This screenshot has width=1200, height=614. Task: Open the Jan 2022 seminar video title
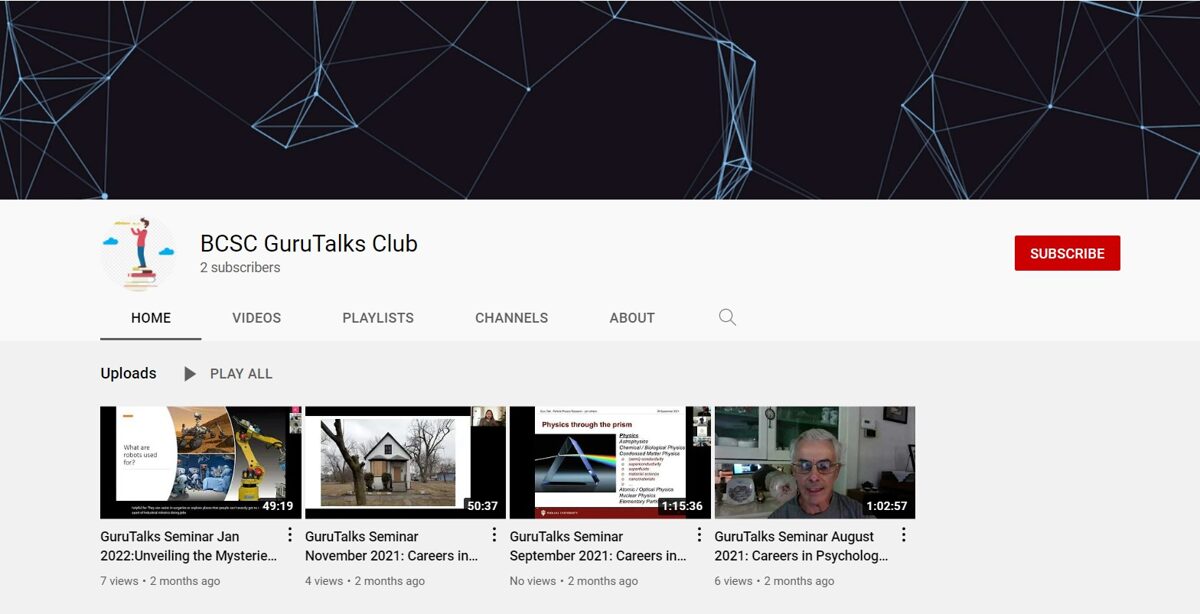click(x=188, y=546)
